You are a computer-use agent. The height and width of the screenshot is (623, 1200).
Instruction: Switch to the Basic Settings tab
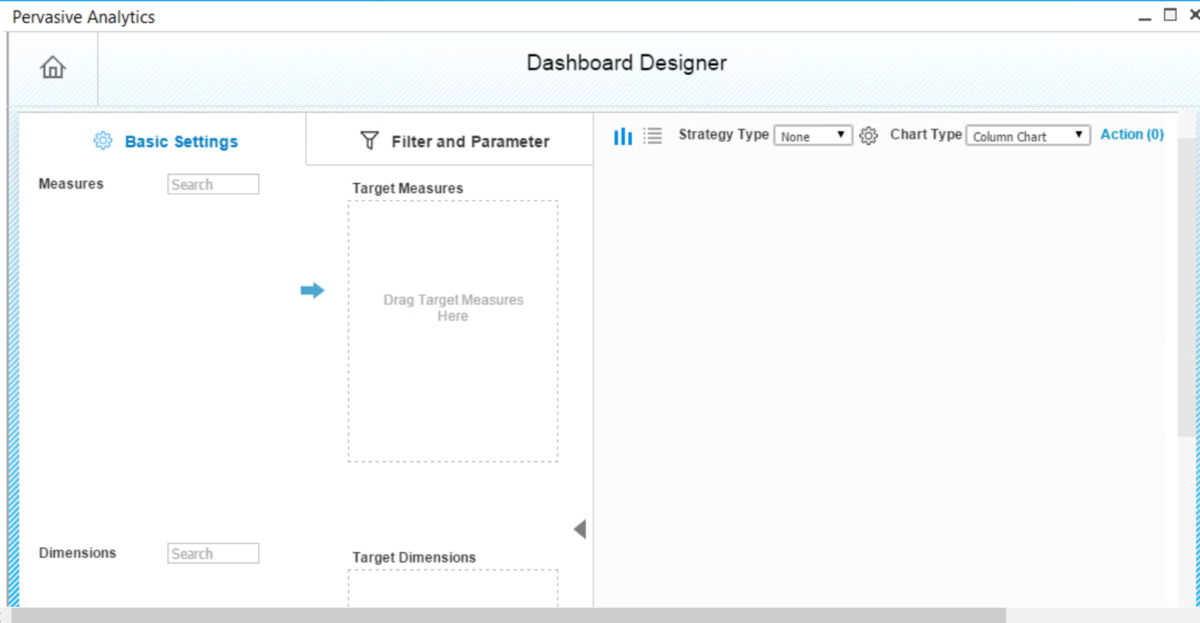pyautogui.click(x=180, y=141)
